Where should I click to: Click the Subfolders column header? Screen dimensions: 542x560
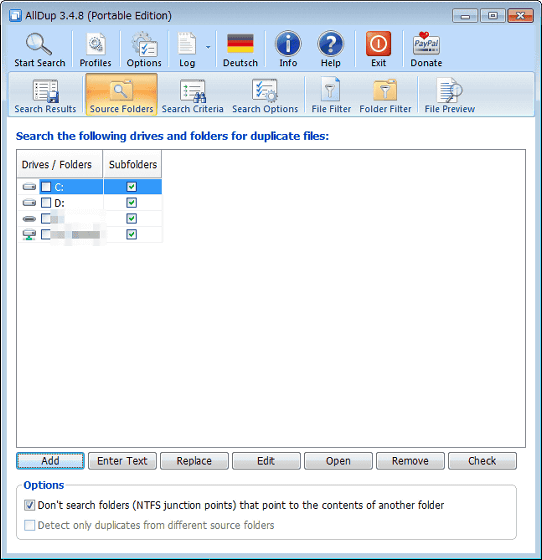pos(132,164)
